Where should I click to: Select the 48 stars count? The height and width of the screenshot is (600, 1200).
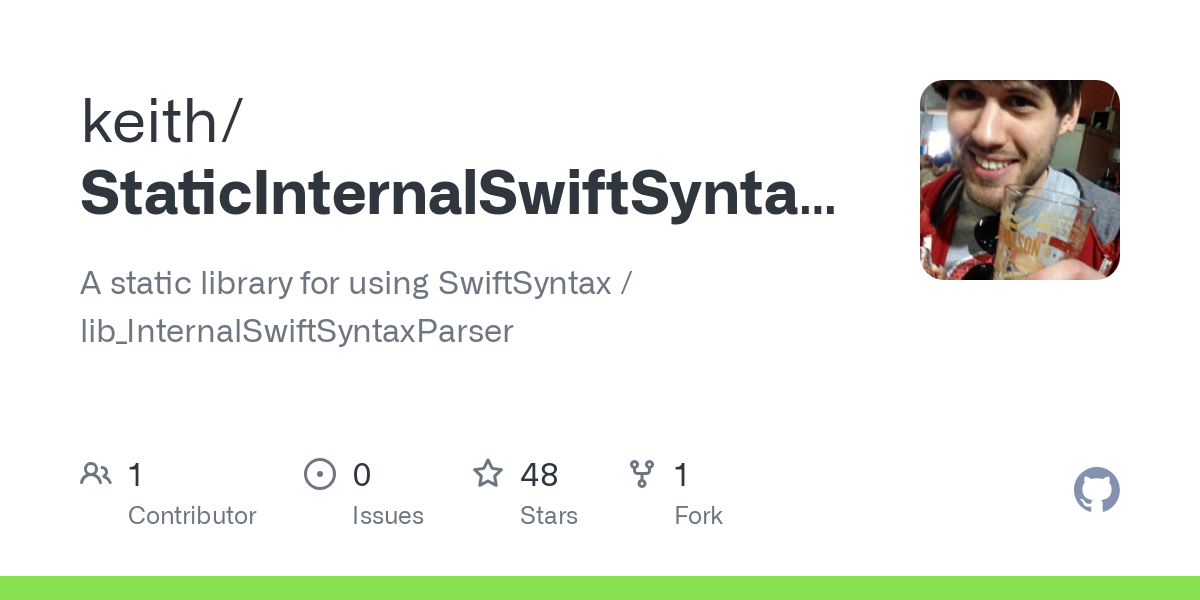(x=539, y=474)
